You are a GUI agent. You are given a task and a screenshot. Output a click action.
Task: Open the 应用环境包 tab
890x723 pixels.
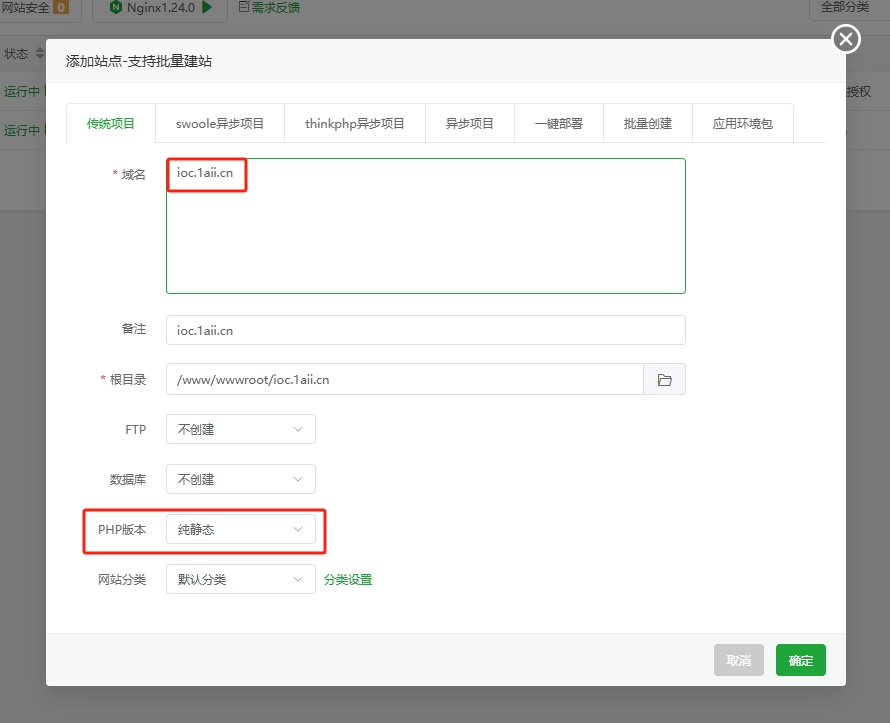tap(742, 122)
